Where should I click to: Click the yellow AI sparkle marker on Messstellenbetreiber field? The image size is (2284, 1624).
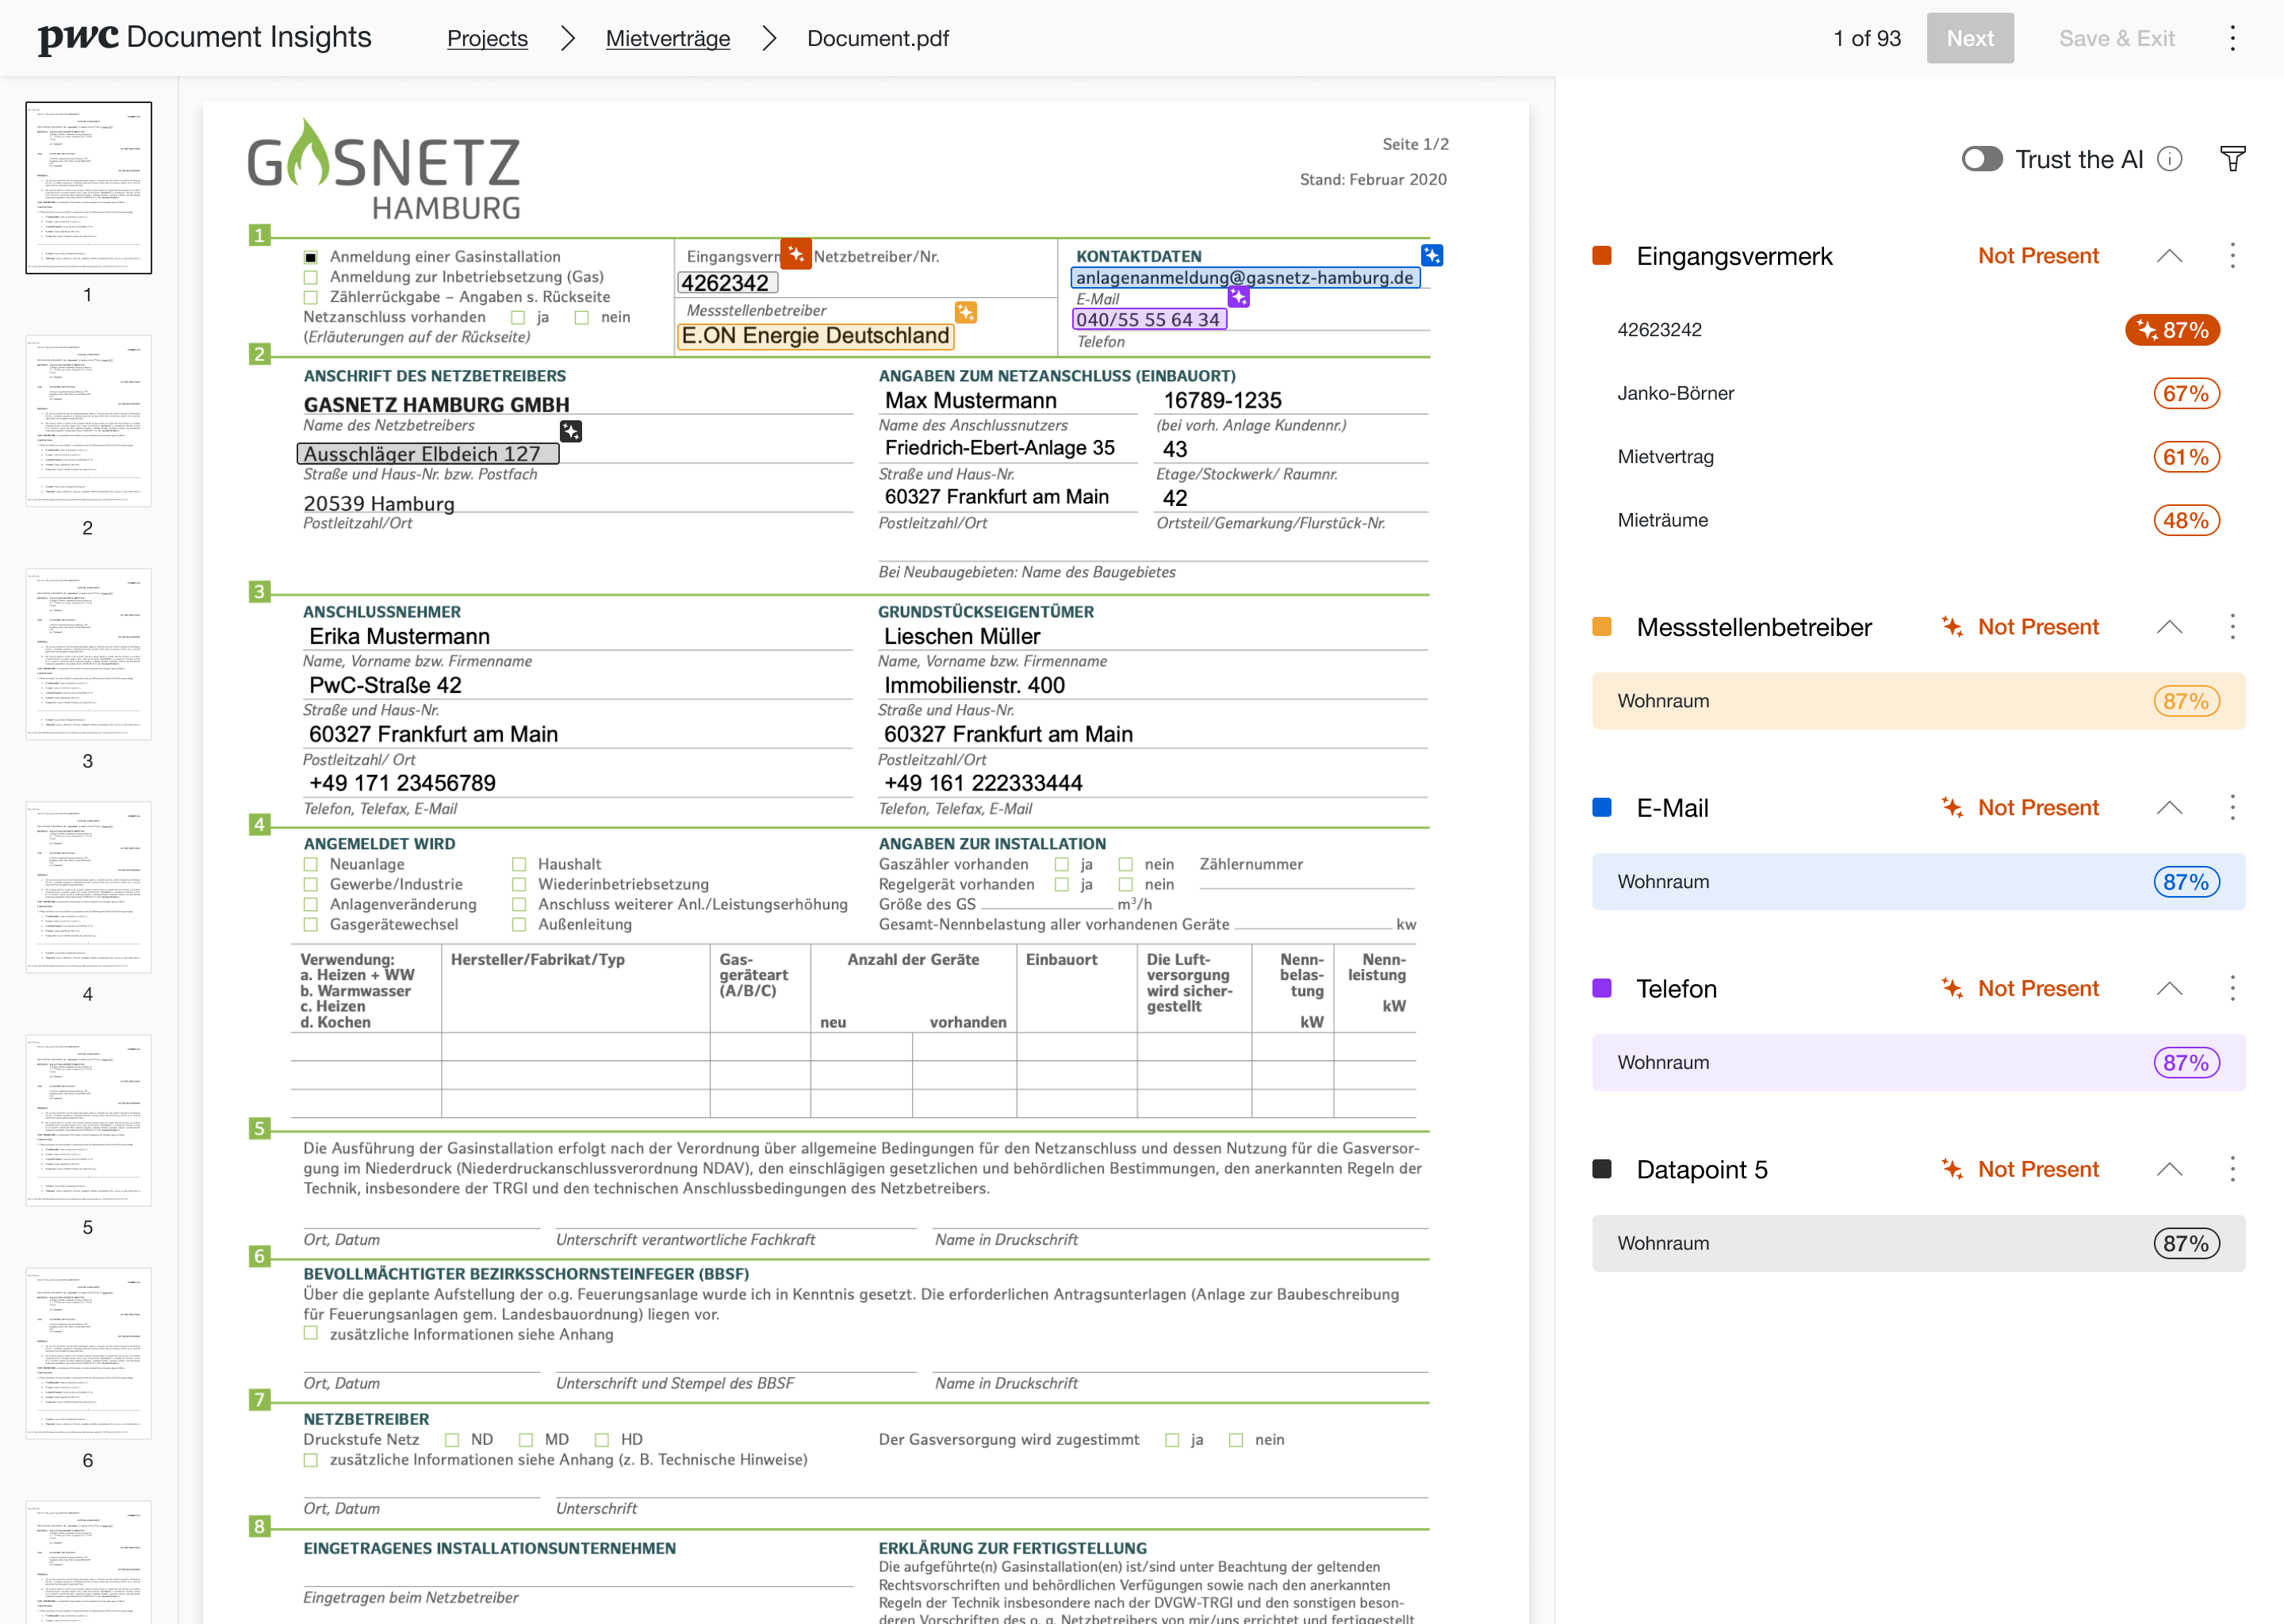click(x=965, y=312)
